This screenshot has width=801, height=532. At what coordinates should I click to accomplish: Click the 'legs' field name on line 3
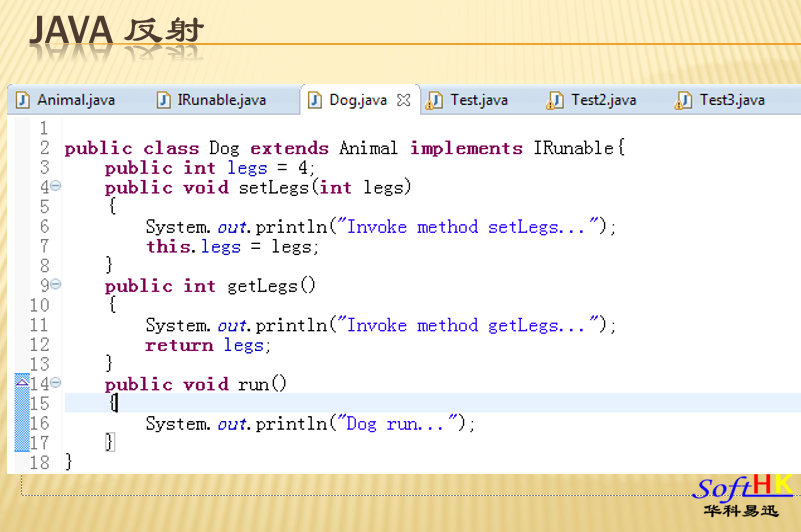coord(247,168)
